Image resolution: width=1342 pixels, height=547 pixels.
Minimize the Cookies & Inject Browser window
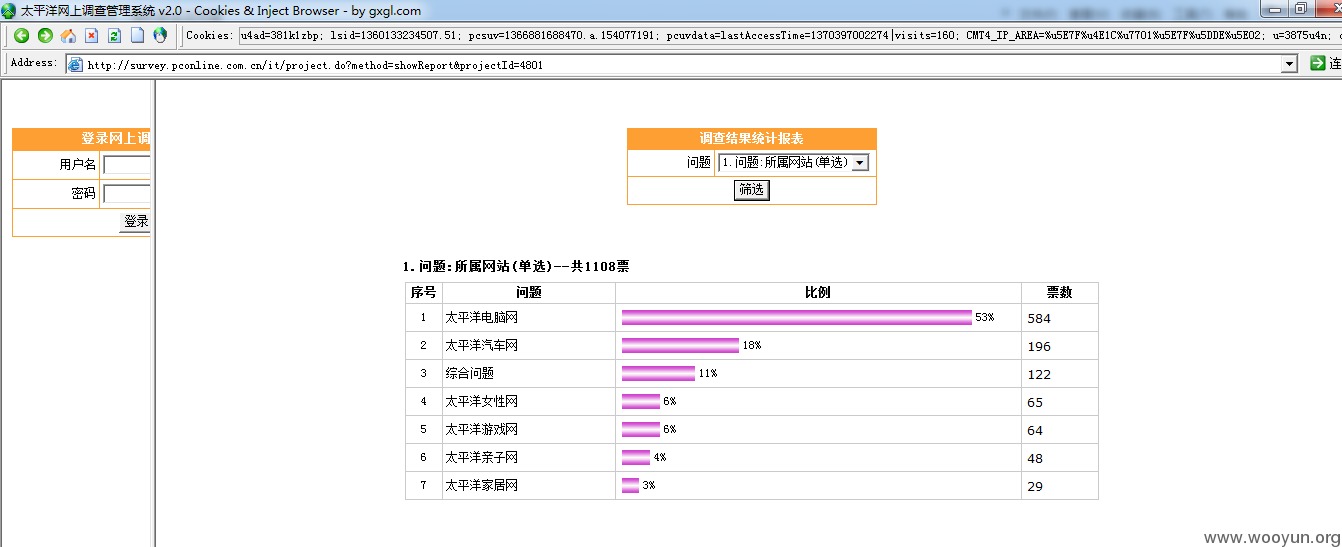click(1273, 8)
